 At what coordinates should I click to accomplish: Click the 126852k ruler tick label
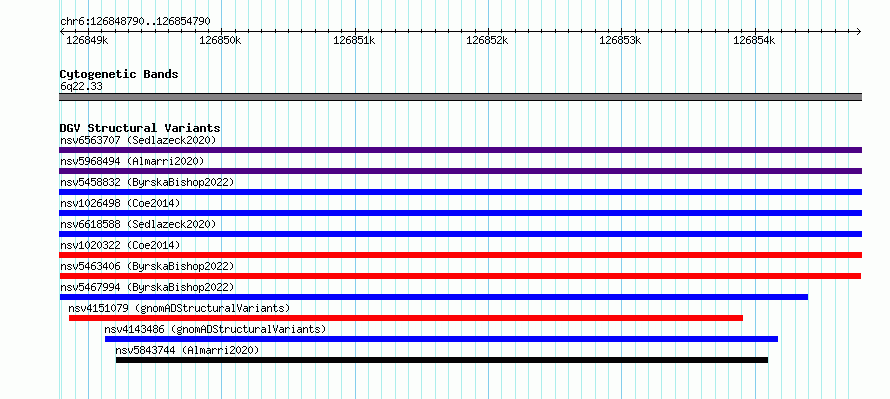pos(487,40)
